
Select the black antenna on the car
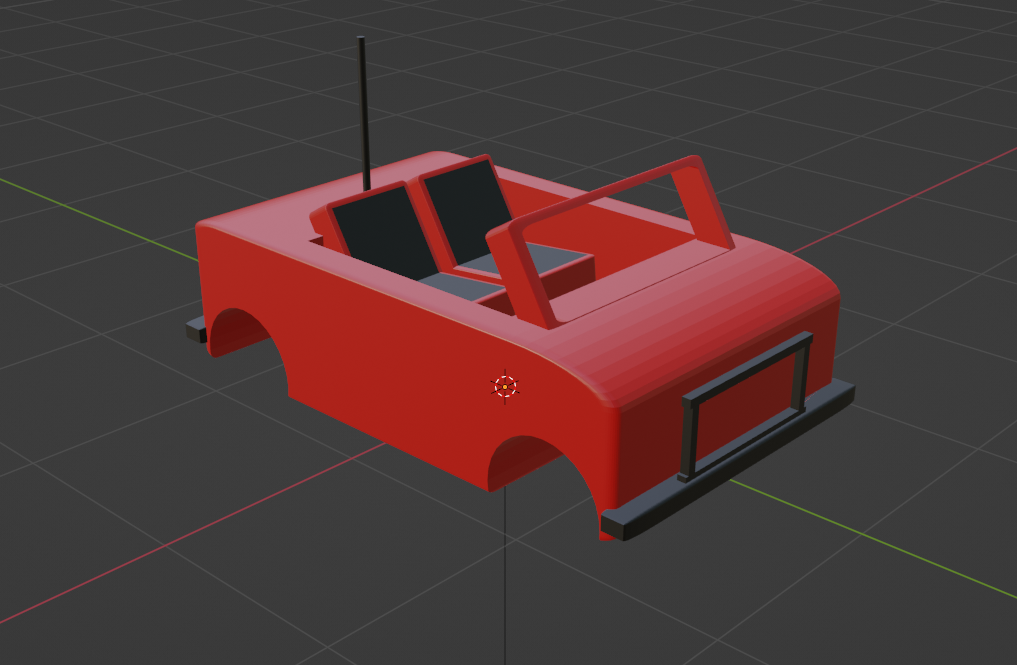click(363, 114)
